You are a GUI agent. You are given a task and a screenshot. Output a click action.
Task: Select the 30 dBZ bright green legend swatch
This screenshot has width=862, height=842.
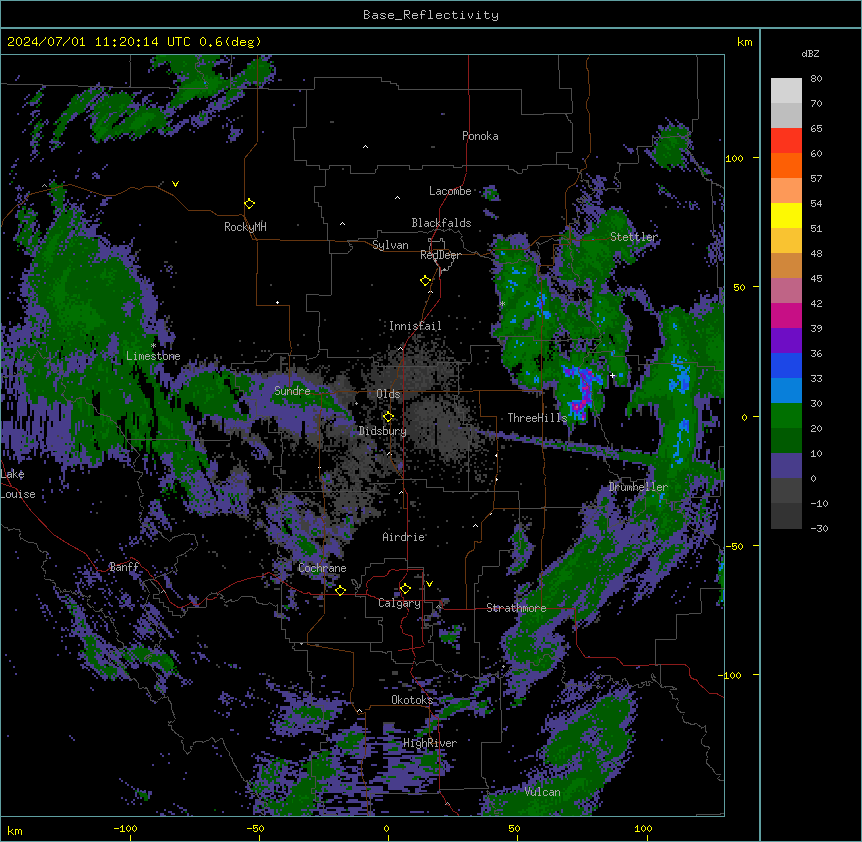coord(786,416)
